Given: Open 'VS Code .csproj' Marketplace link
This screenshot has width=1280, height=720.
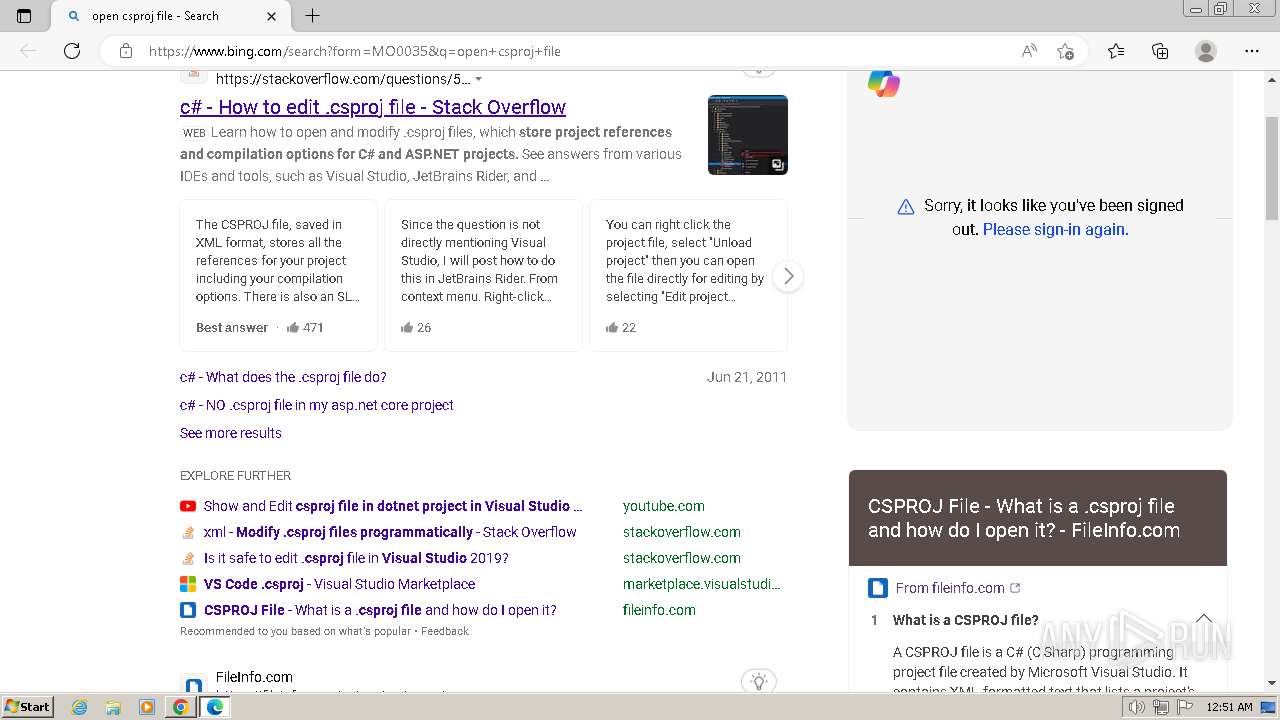Looking at the screenshot, I should (x=340, y=584).
